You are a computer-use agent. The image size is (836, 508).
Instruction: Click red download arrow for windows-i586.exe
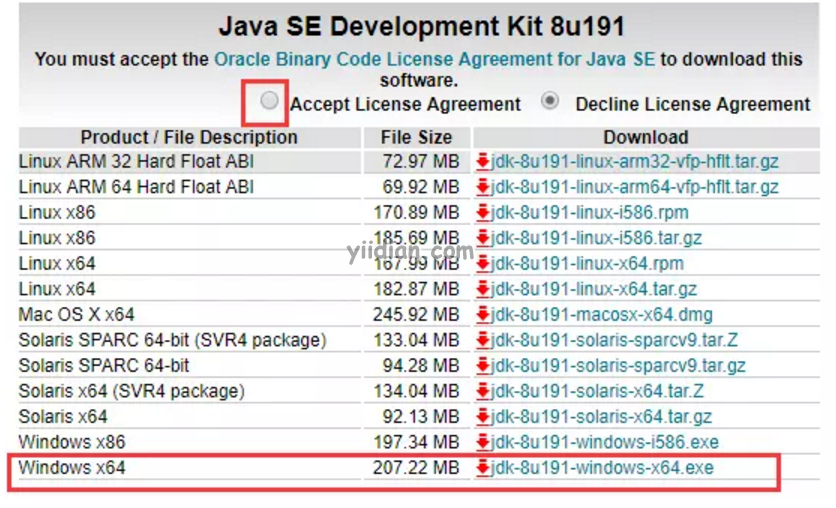click(483, 442)
